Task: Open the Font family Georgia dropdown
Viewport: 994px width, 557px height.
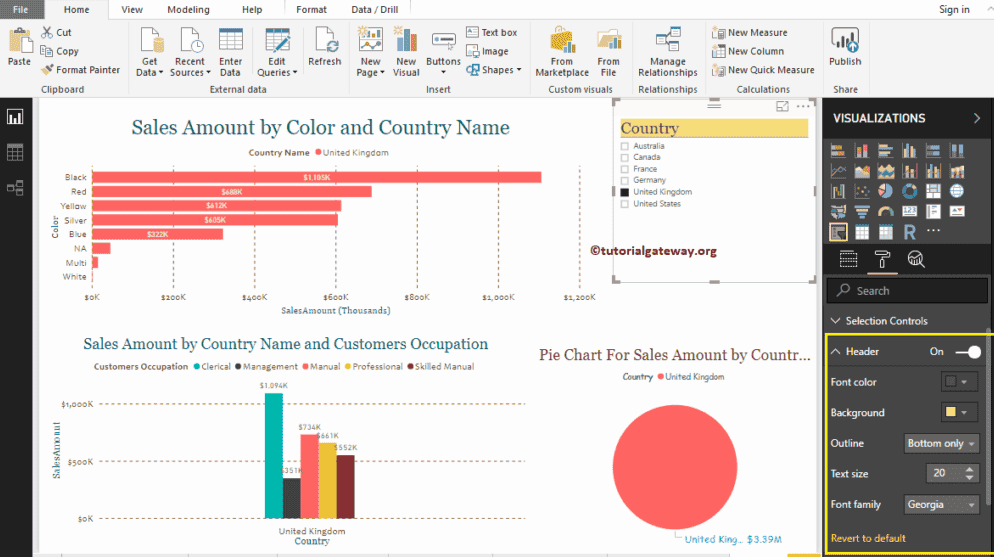Action: coord(942,505)
